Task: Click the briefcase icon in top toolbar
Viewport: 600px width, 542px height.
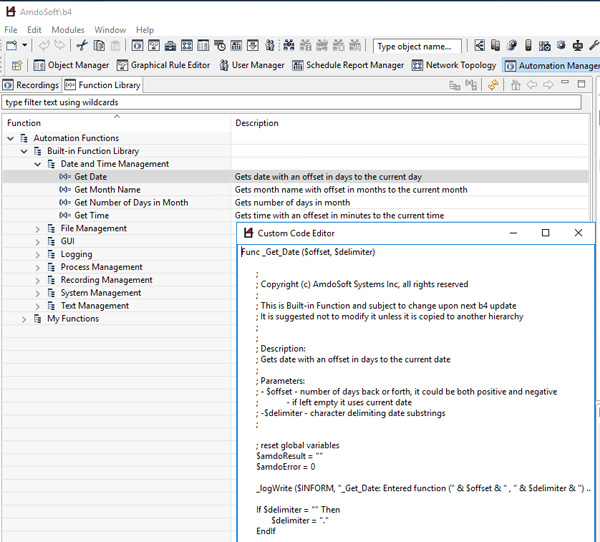Action: pos(170,46)
